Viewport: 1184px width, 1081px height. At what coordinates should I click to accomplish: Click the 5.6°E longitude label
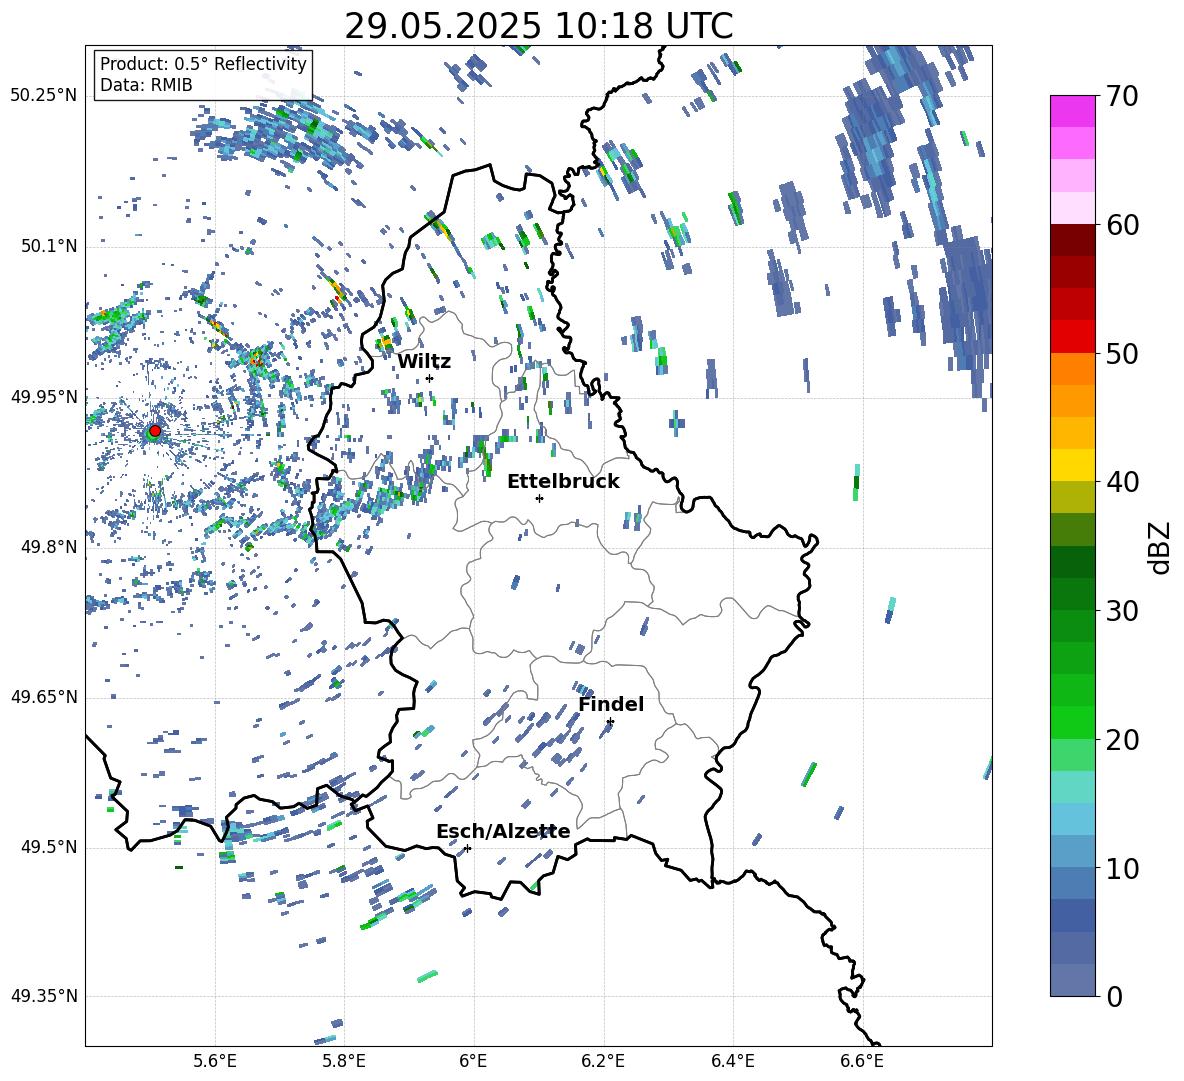click(215, 1061)
